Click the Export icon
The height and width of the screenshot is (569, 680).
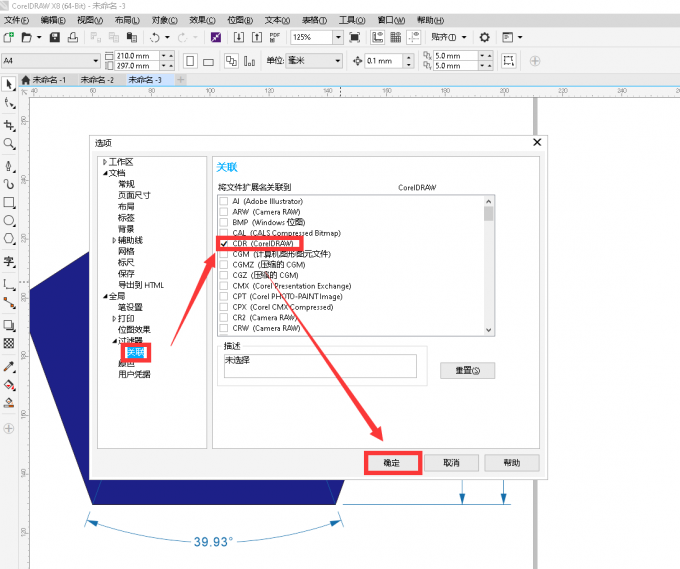click(x=257, y=37)
